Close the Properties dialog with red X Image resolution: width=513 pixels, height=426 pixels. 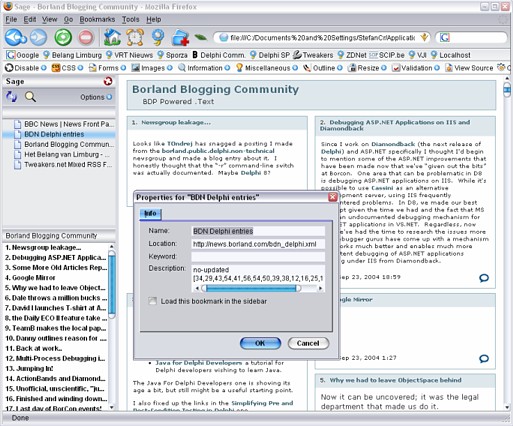[x=333, y=197]
